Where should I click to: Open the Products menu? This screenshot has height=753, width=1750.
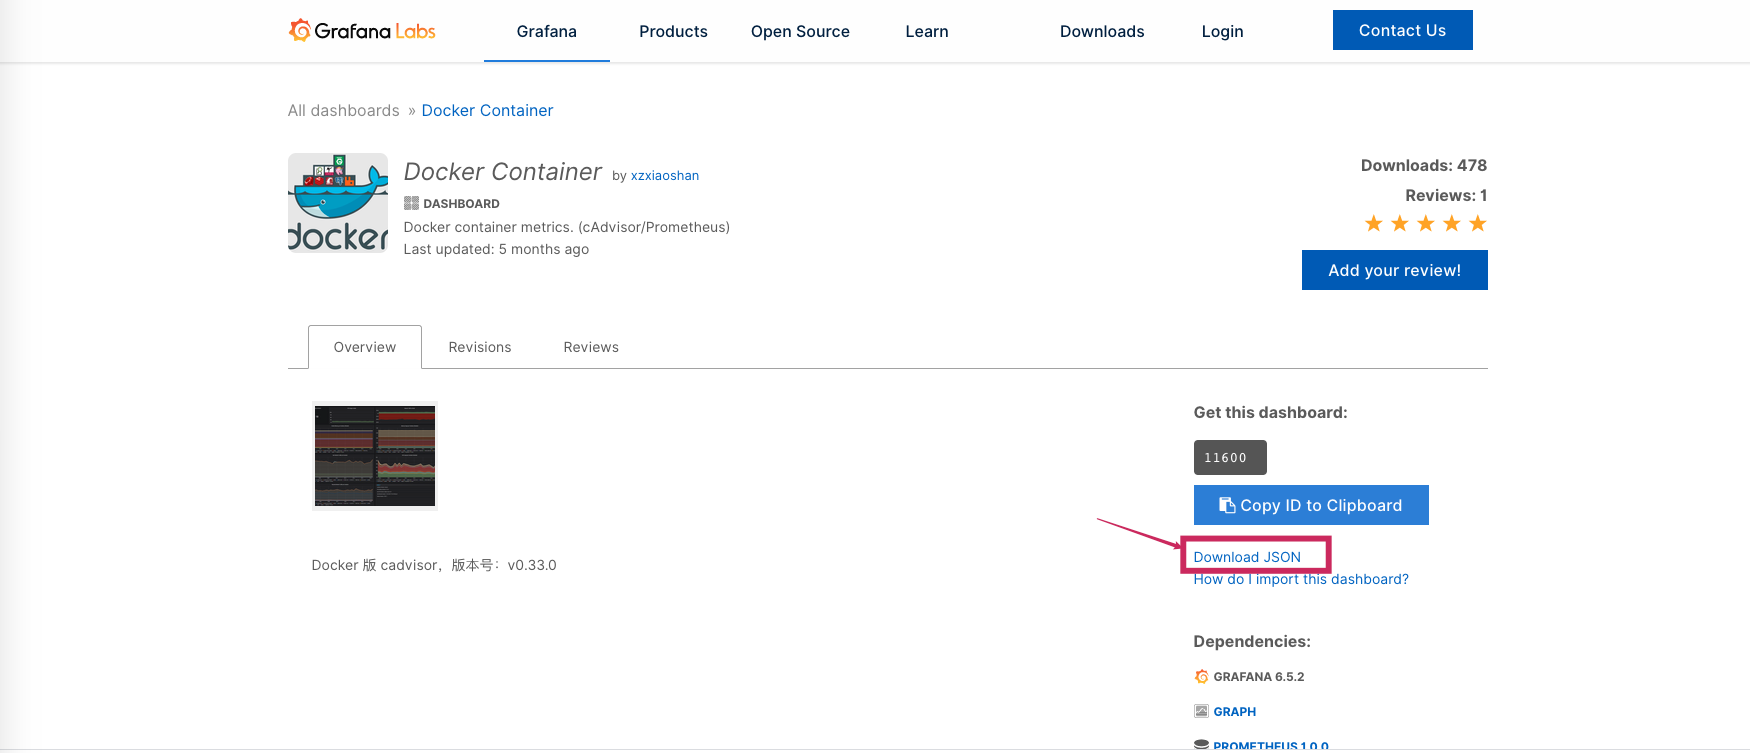click(x=673, y=31)
